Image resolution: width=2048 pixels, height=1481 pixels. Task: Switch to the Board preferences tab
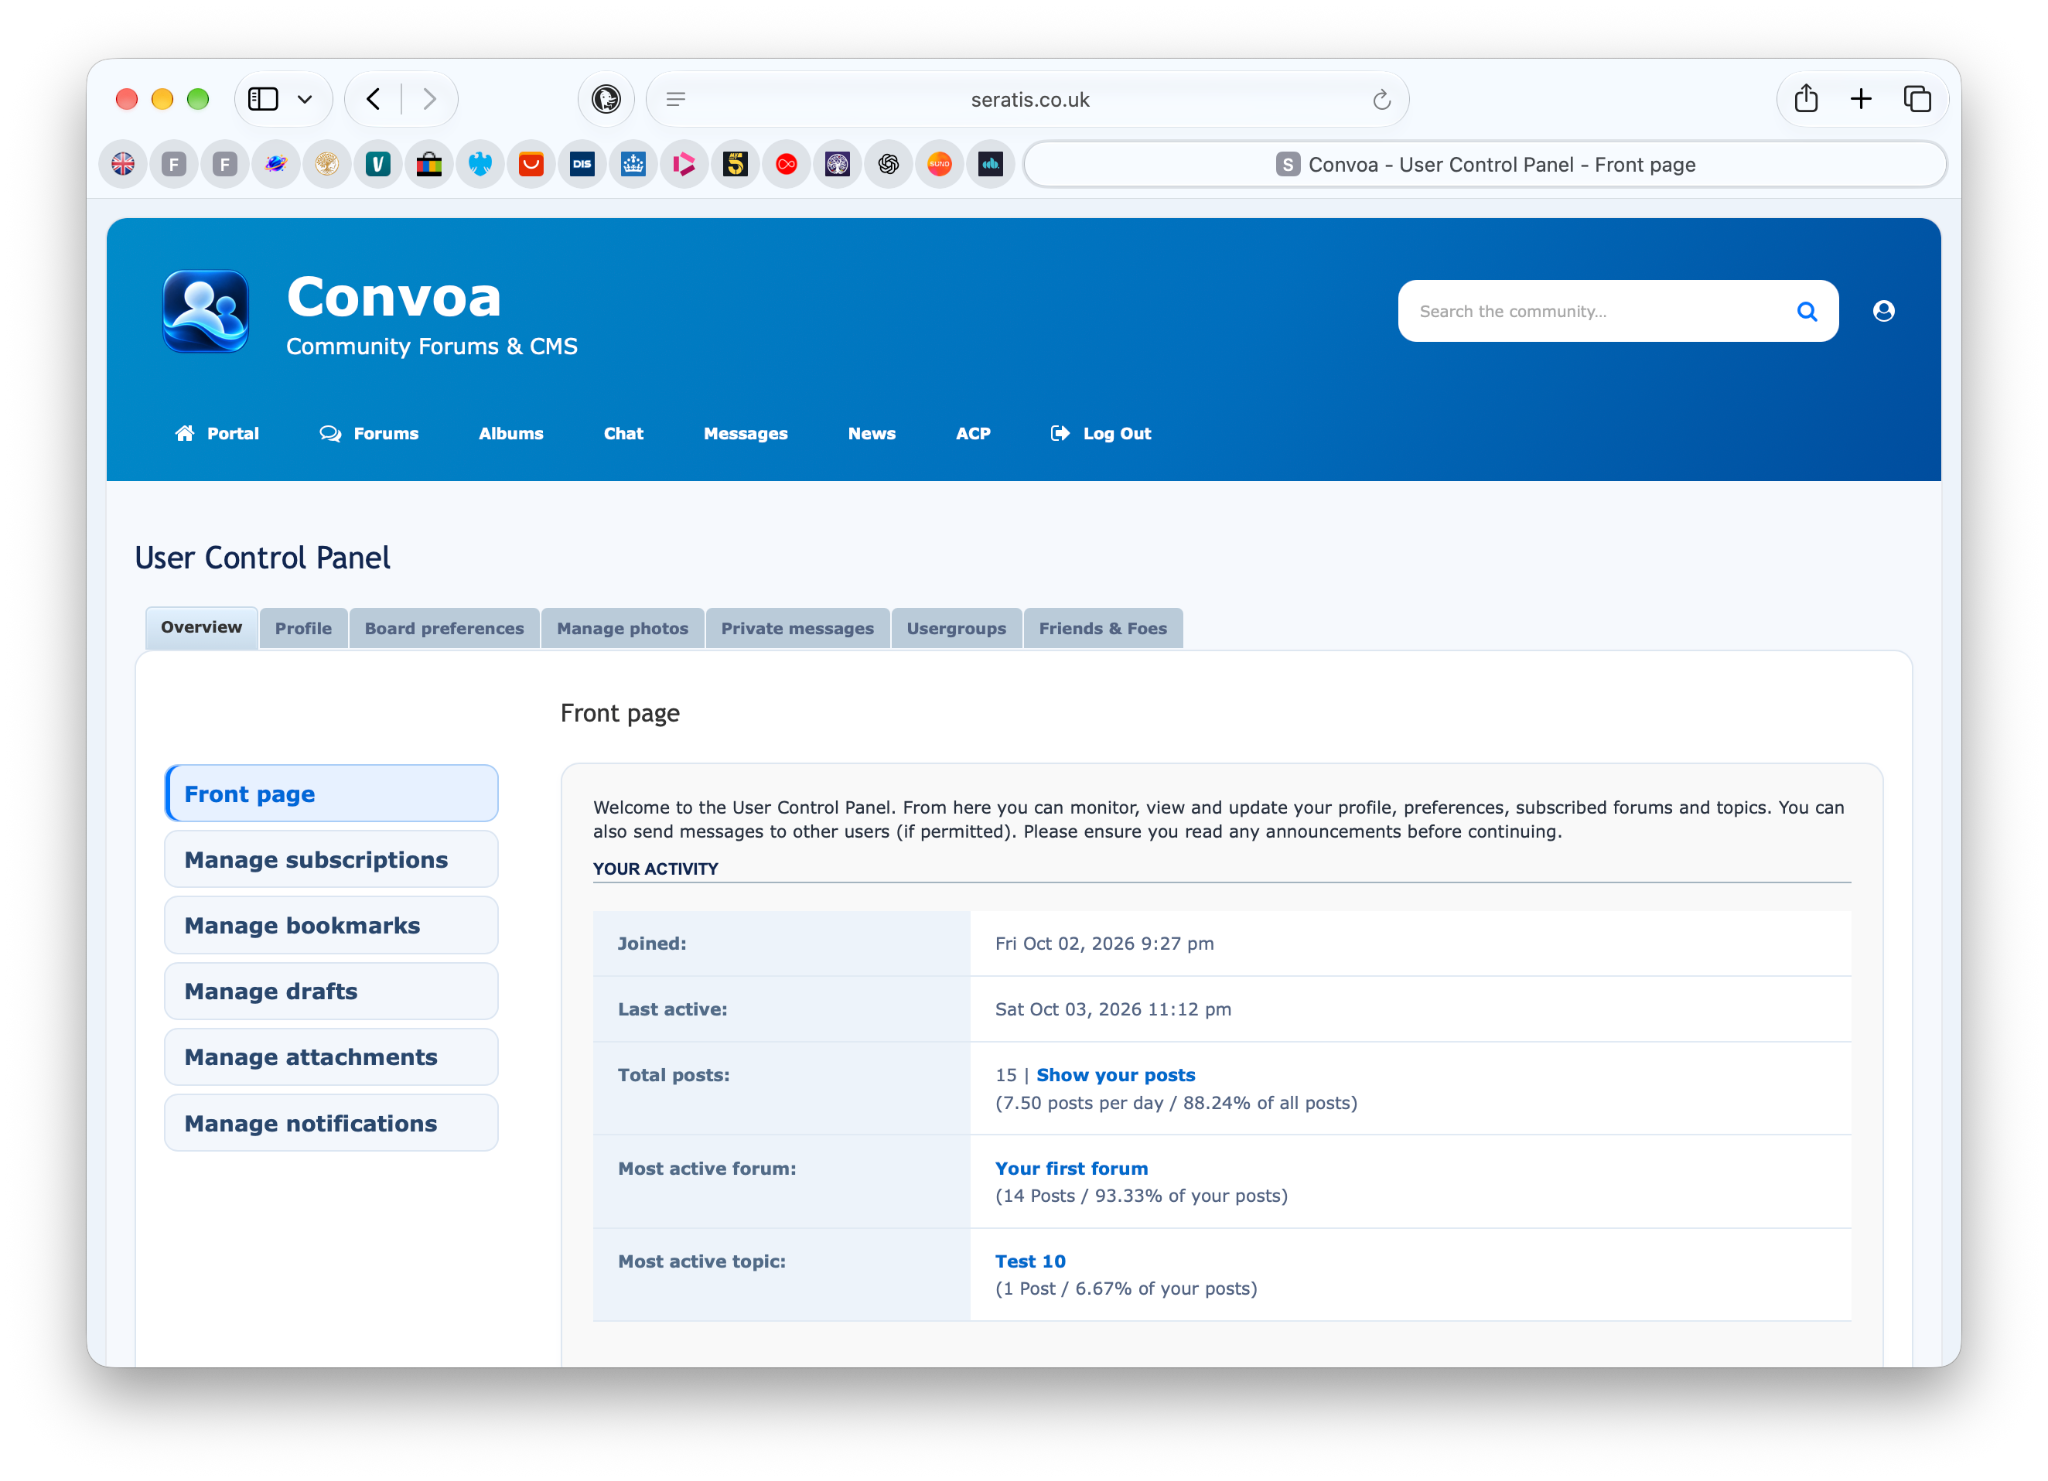coord(444,628)
